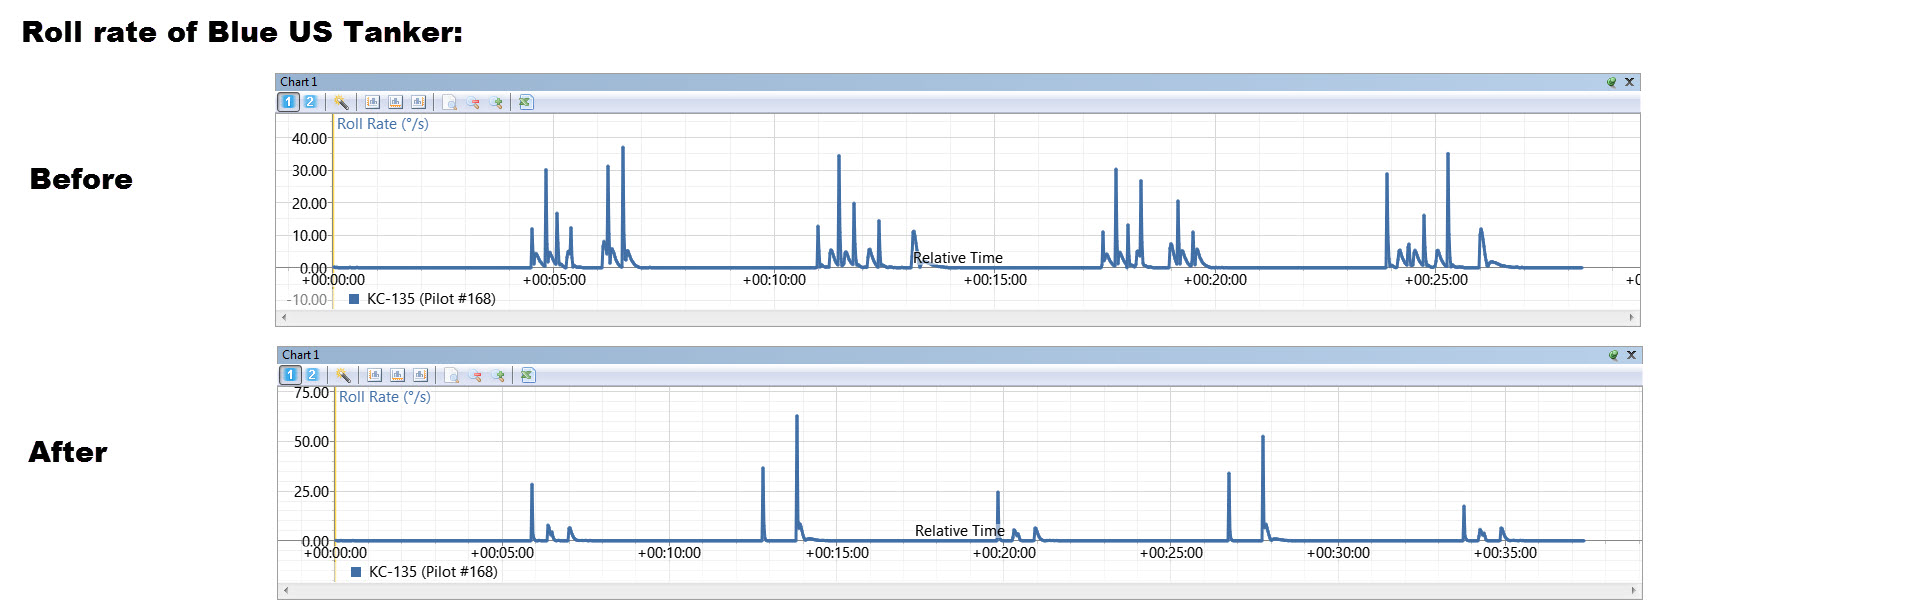Select view 2 in the Before chart toolbar
Image resolution: width=1920 pixels, height=600 pixels.
pyautogui.click(x=310, y=102)
